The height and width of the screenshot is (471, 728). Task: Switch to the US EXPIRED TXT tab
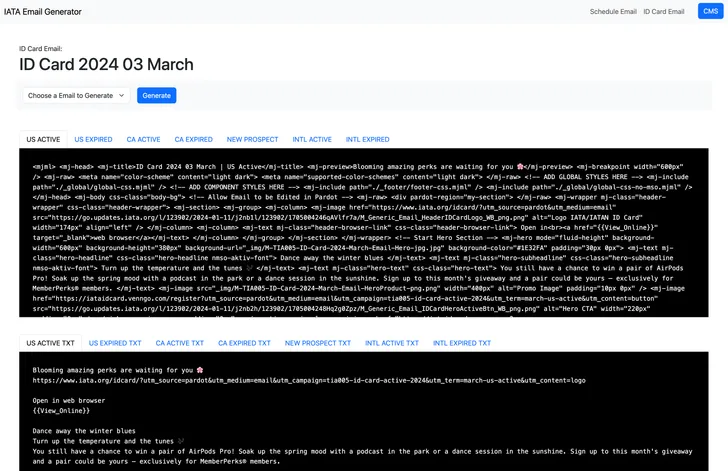click(115, 343)
